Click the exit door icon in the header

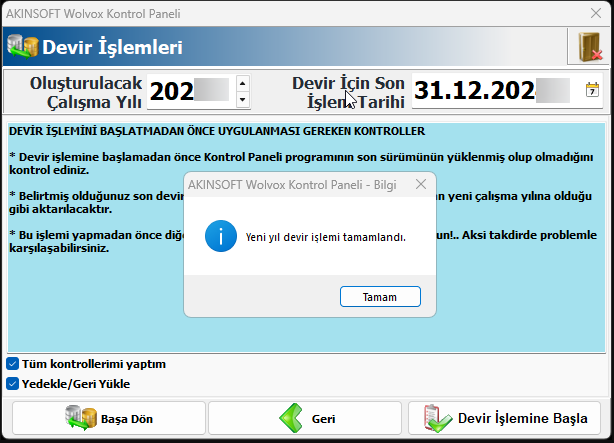click(588, 47)
